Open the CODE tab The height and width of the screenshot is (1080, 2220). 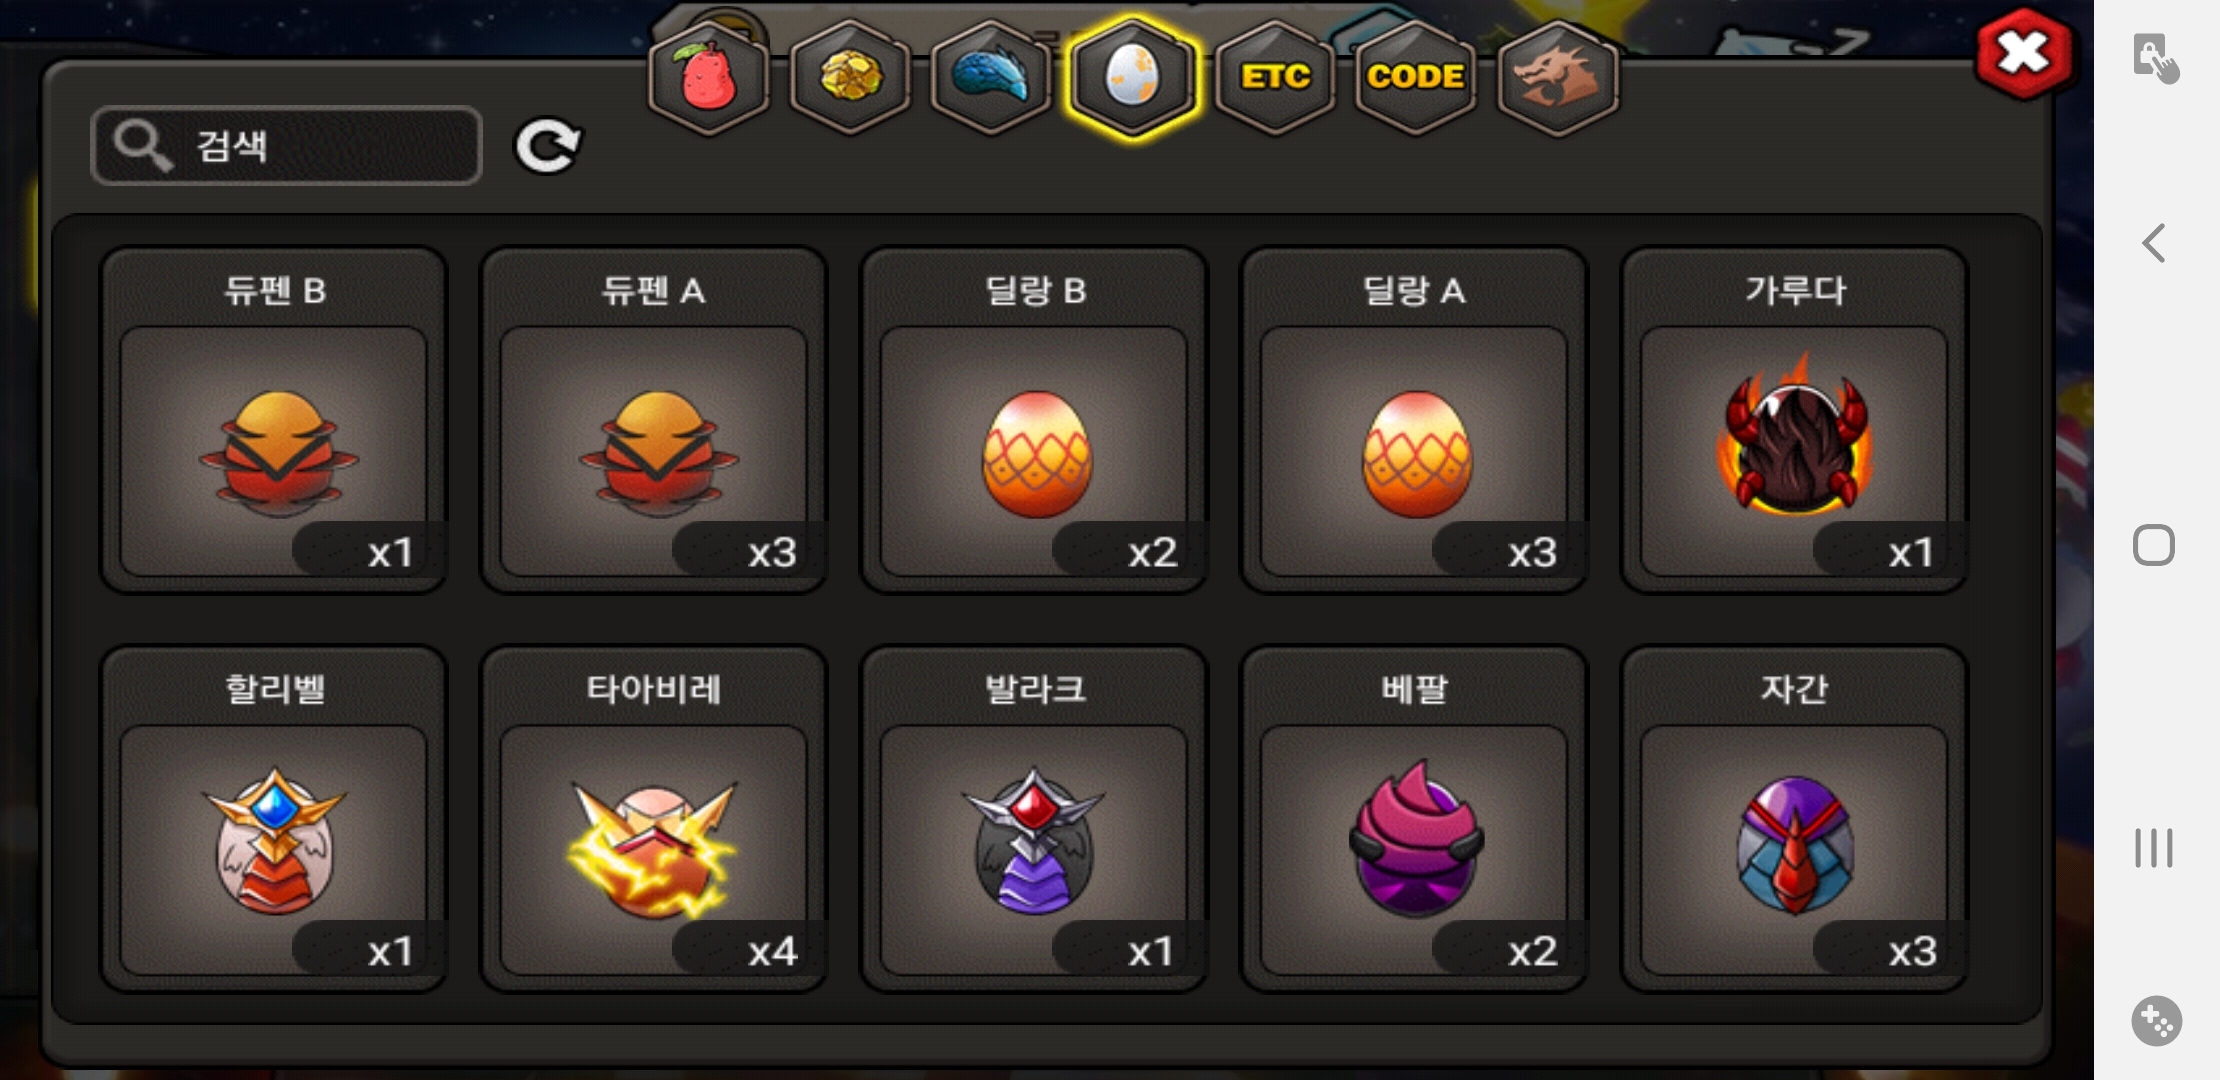pyautogui.click(x=1416, y=77)
